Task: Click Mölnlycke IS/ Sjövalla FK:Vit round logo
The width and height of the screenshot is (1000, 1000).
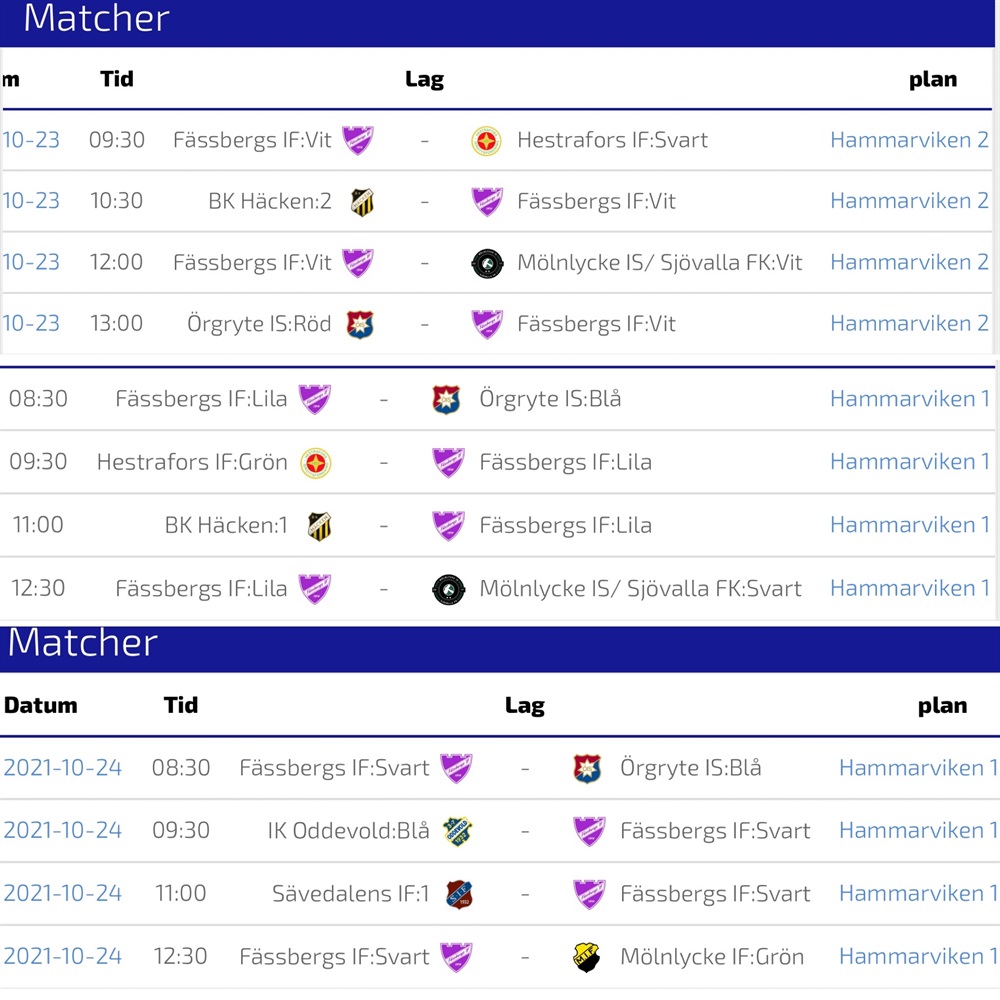Action: 487,263
